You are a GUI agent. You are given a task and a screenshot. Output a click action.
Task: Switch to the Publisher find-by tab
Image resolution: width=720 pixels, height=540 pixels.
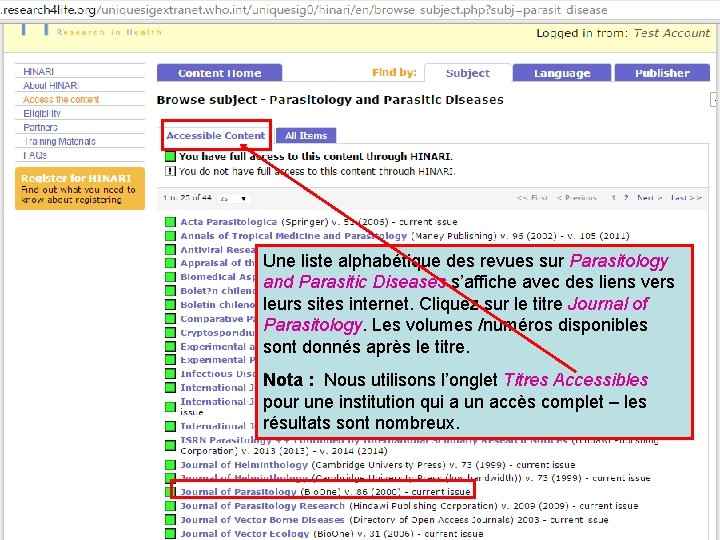click(662, 73)
